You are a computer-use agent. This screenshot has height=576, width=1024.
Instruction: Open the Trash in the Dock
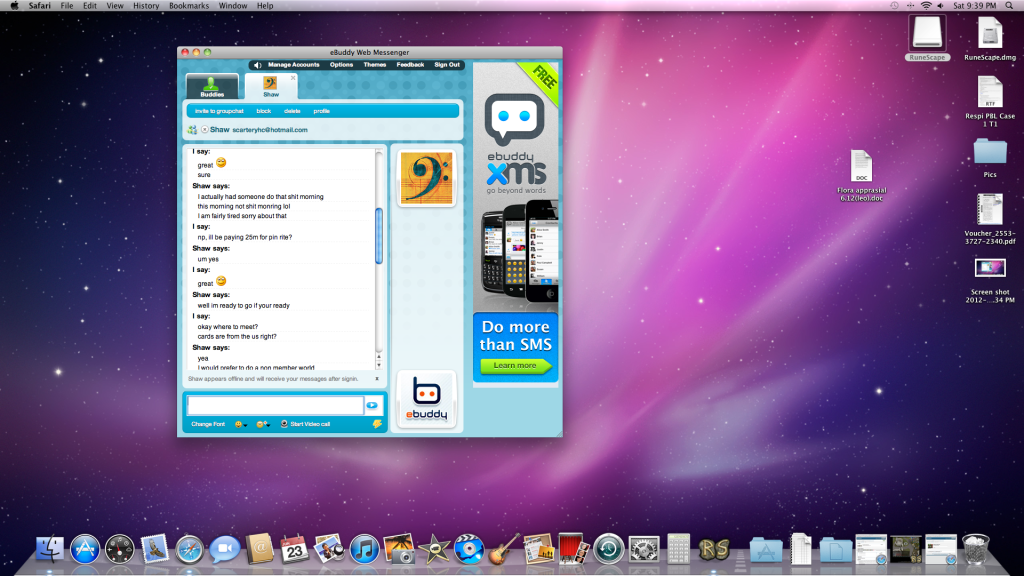tap(976, 549)
